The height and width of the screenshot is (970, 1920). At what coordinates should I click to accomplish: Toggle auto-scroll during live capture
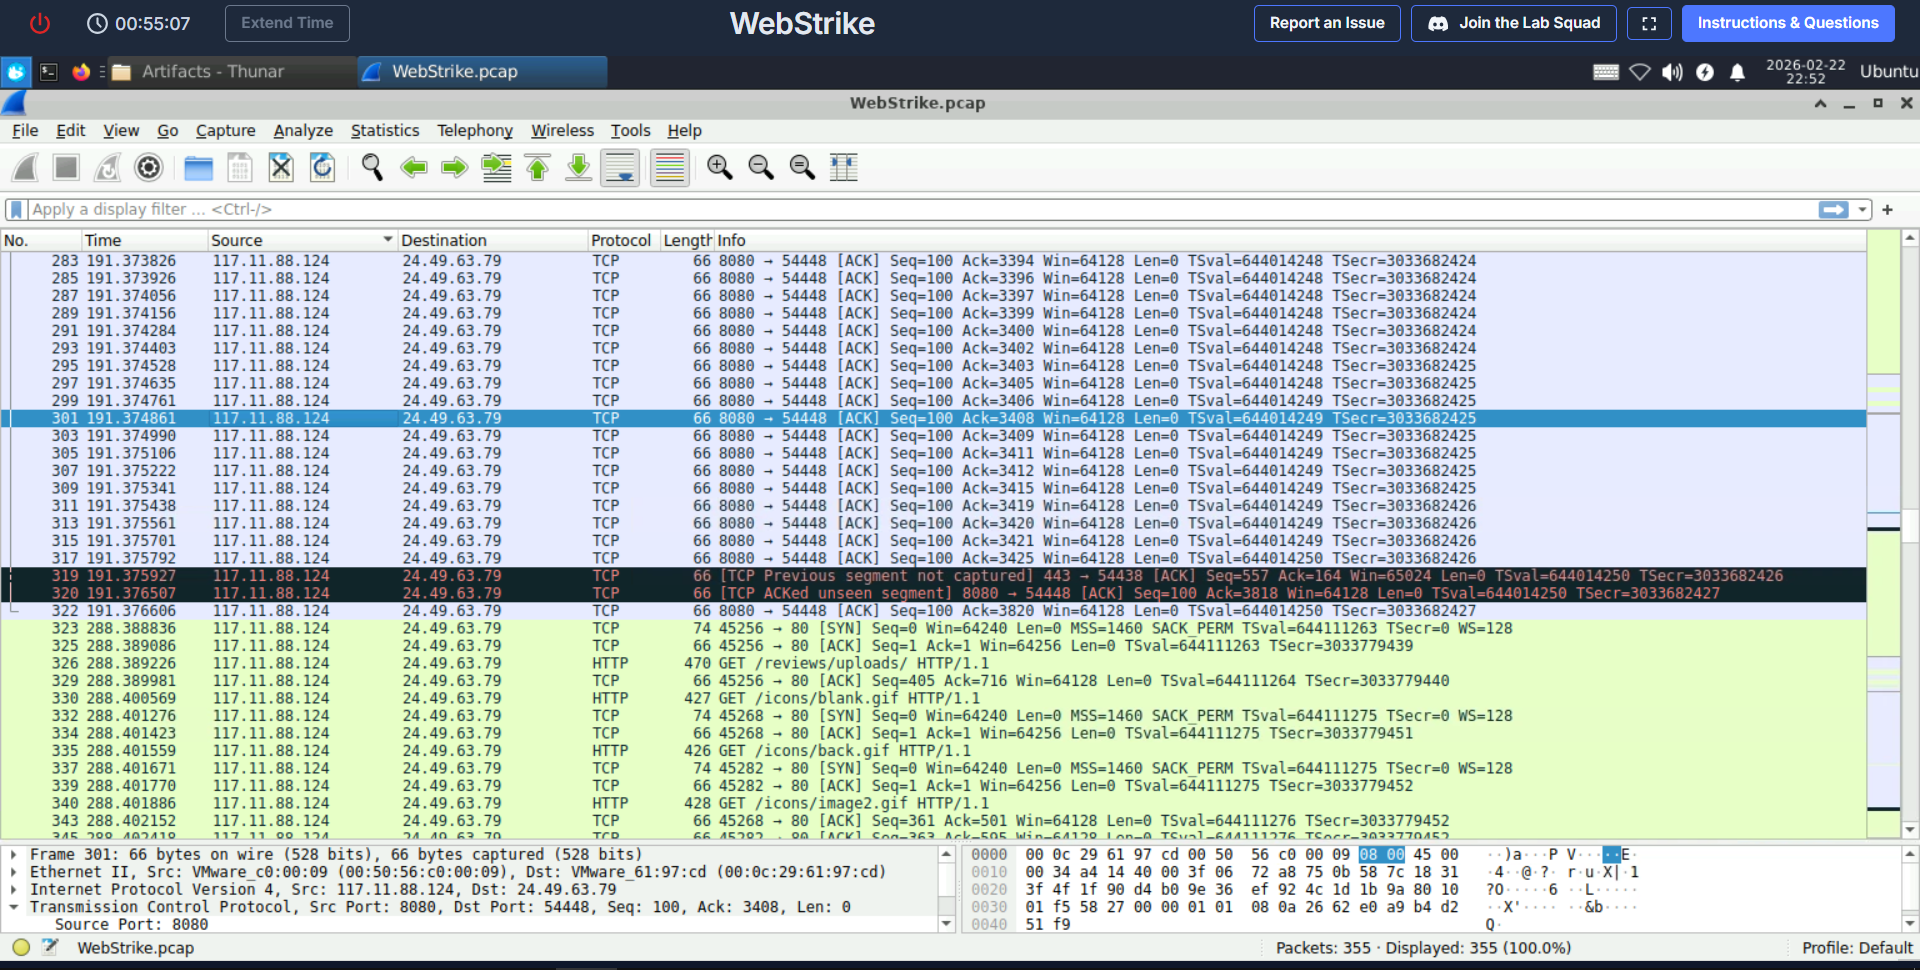[620, 168]
